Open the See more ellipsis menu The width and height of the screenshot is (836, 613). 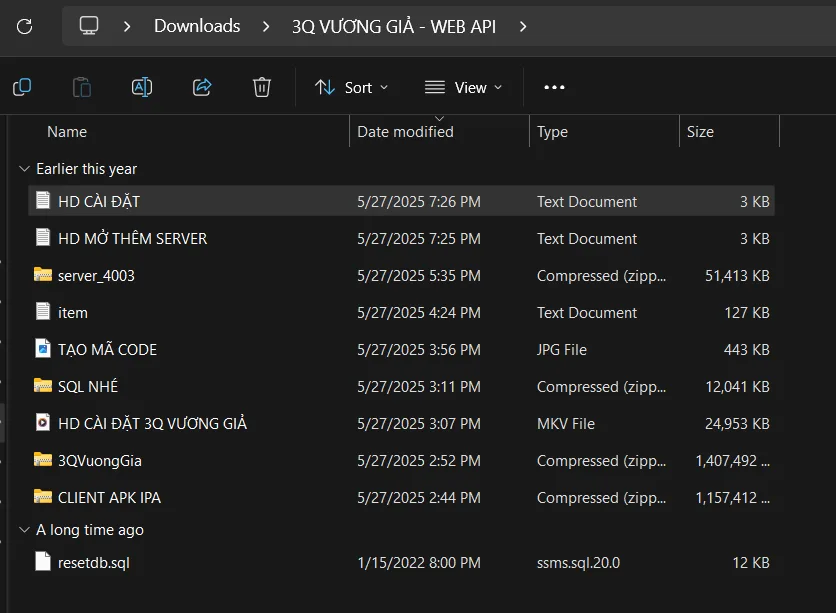[x=554, y=87]
